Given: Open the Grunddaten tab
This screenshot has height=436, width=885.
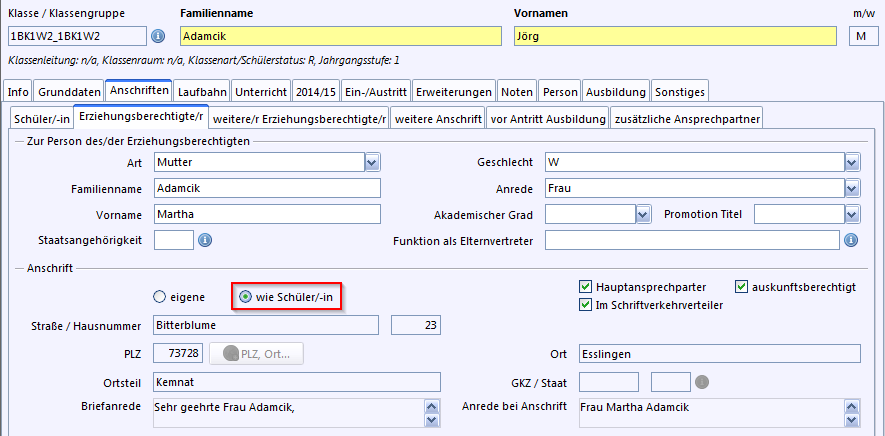Looking at the screenshot, I should 69,92.
